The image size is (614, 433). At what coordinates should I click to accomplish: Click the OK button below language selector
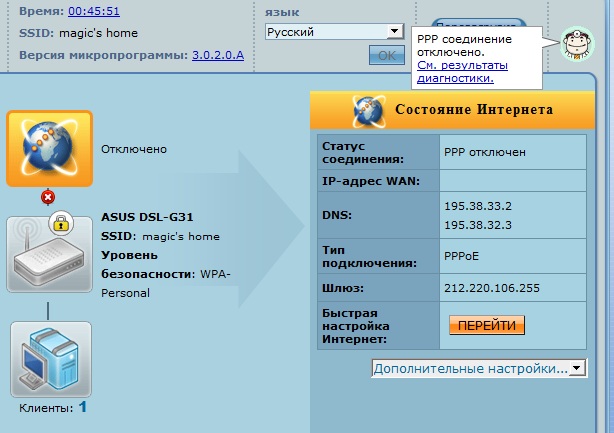click(x=386, y=55)
